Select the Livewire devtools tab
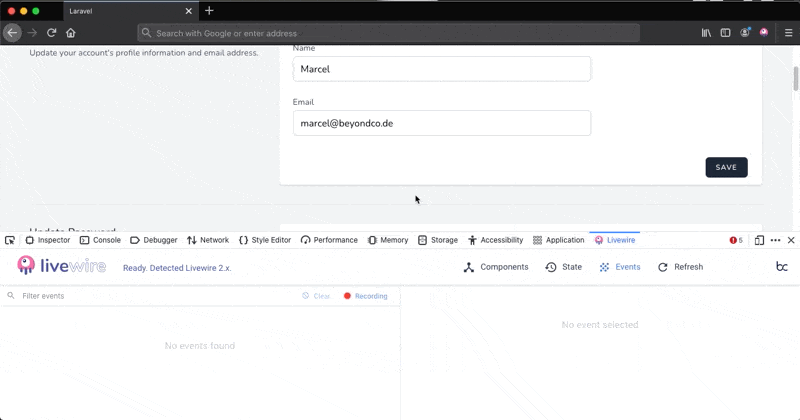This screenshot has width=800, height=420. (615, 240)
